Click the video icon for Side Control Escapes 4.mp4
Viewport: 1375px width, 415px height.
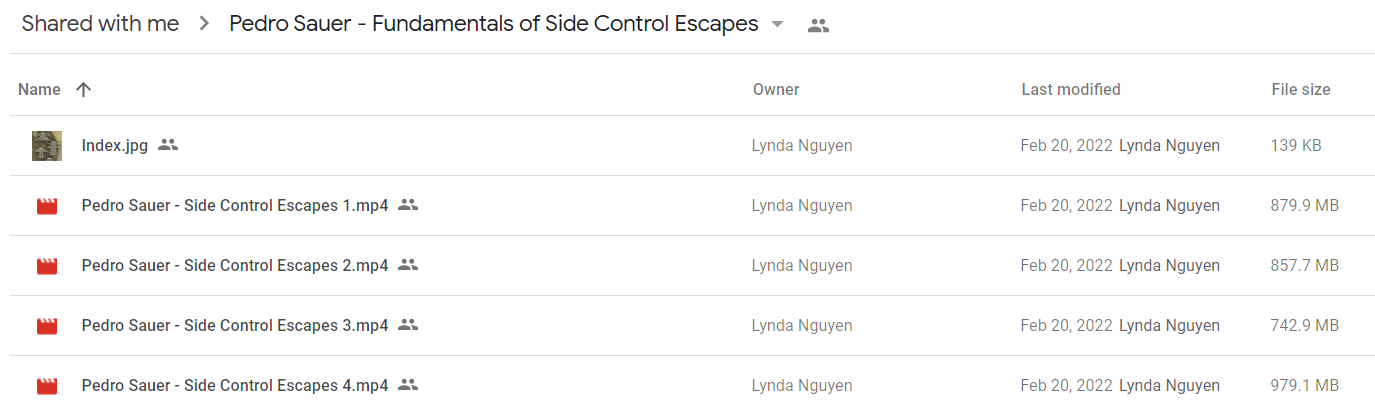[47, 386]
